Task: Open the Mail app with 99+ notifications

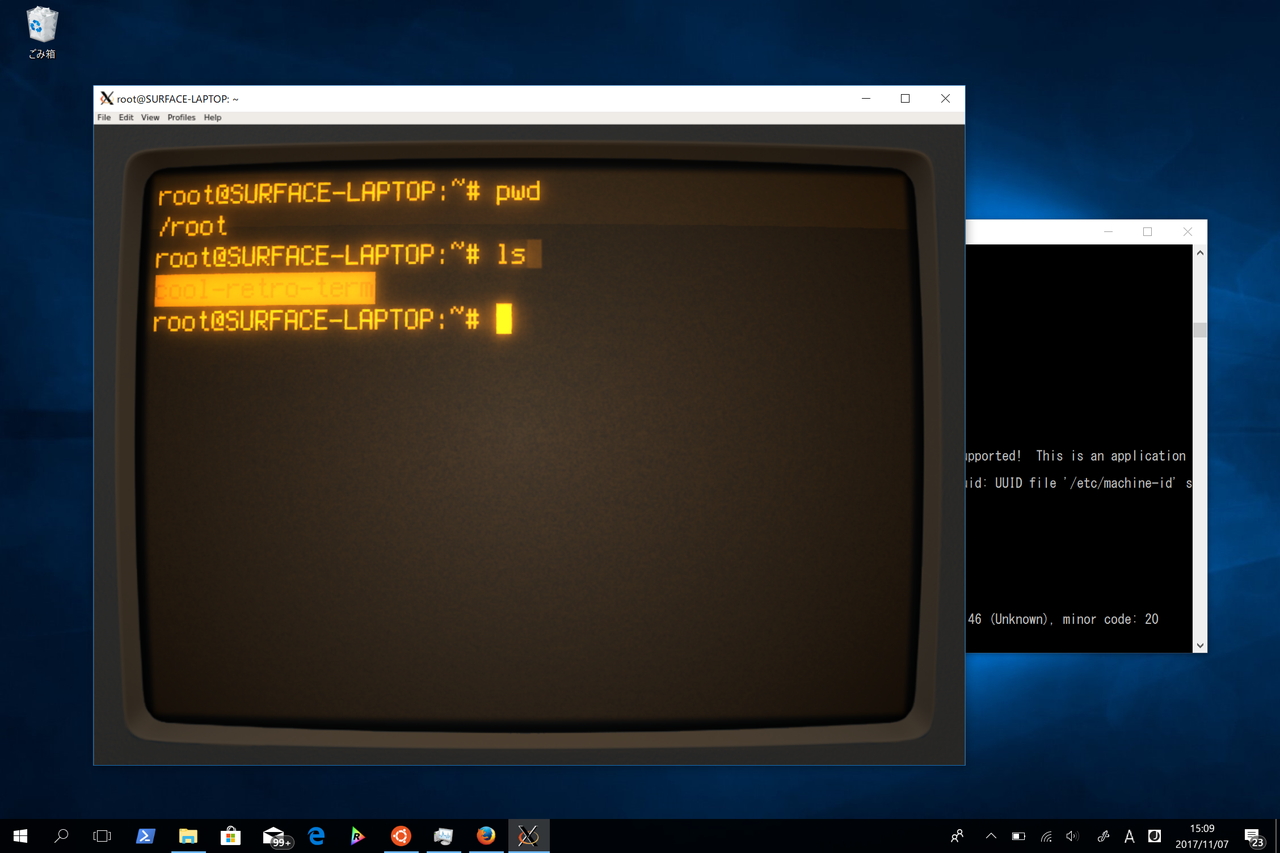Action: (x=274, y=835)
